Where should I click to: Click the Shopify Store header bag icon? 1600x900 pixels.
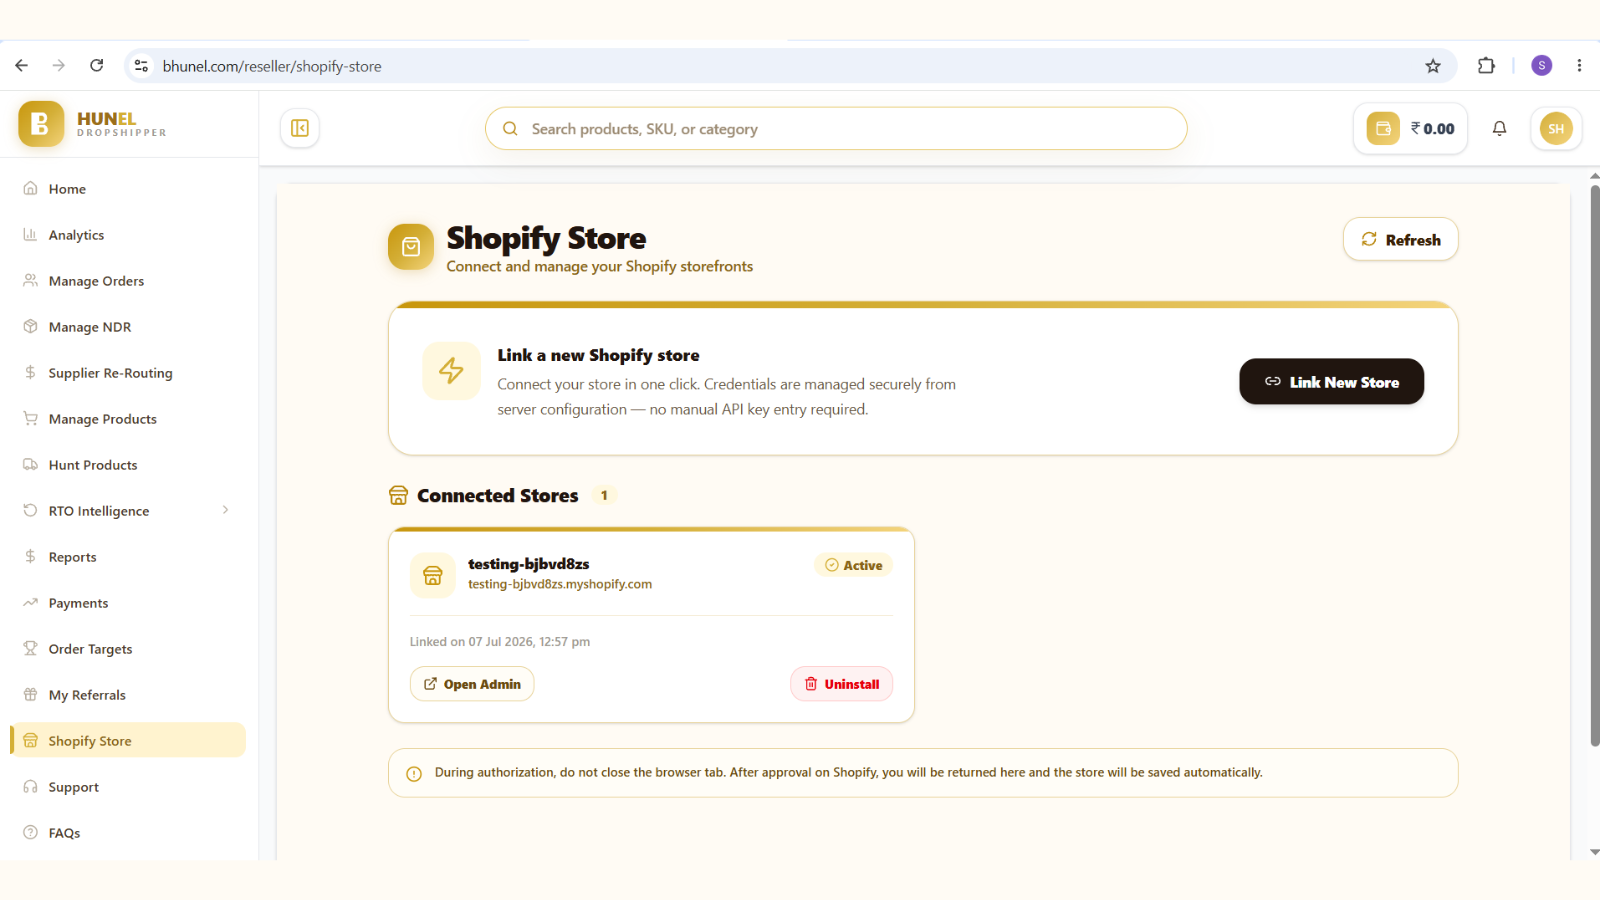pos(411,247)
